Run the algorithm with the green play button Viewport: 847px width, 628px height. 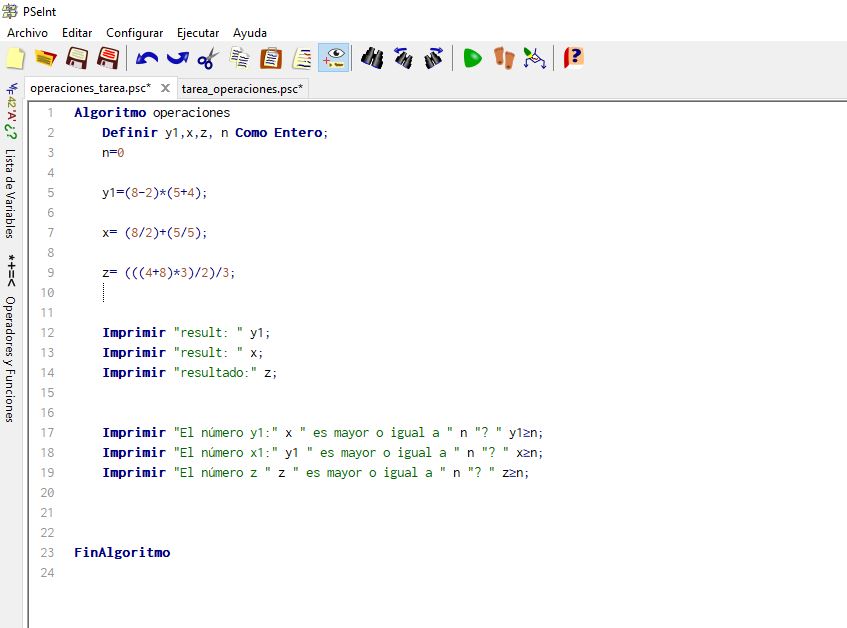pos(472,58)
